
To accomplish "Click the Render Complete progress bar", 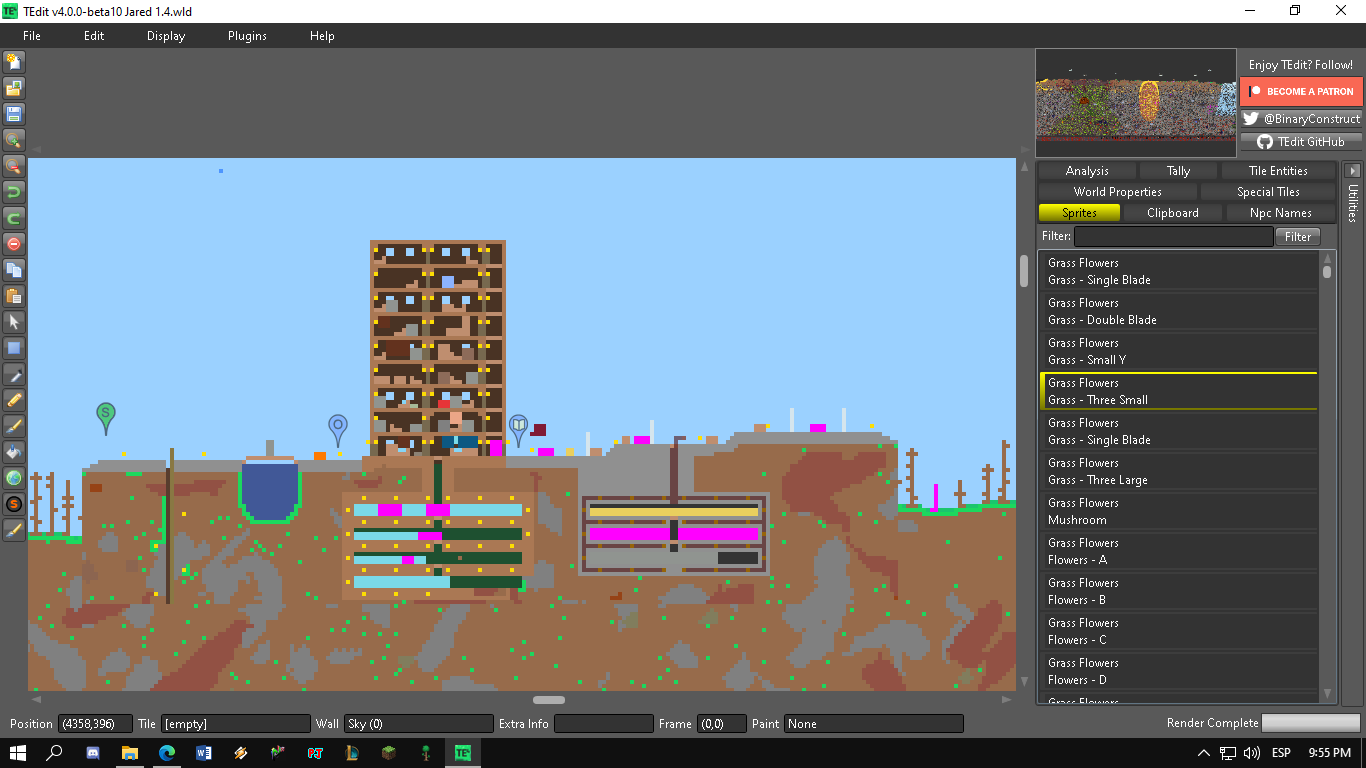I will tap(1310, 722).
